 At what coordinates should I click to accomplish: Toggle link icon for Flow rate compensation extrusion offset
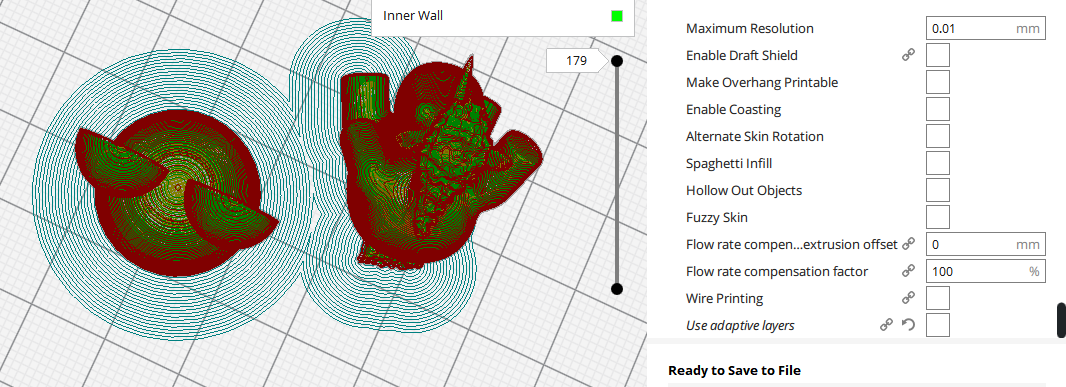tap(908, 244)
